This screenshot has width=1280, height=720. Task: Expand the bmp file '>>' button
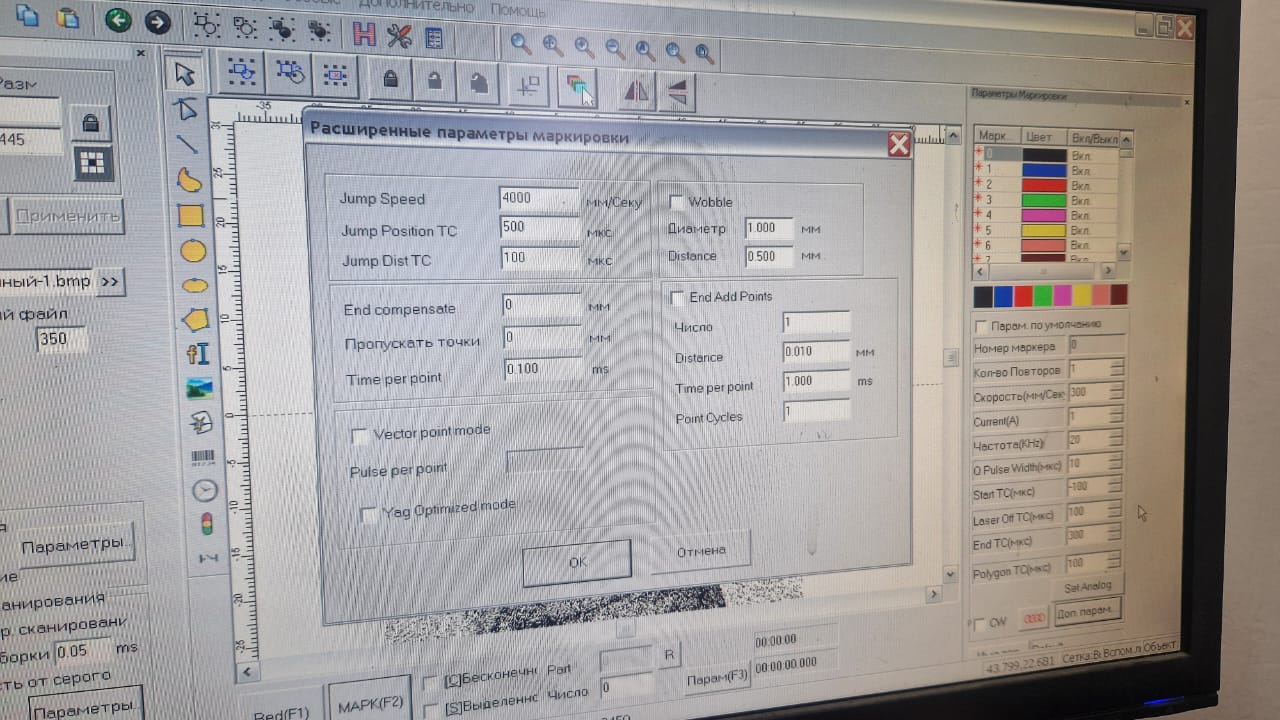tap(109, 281)
